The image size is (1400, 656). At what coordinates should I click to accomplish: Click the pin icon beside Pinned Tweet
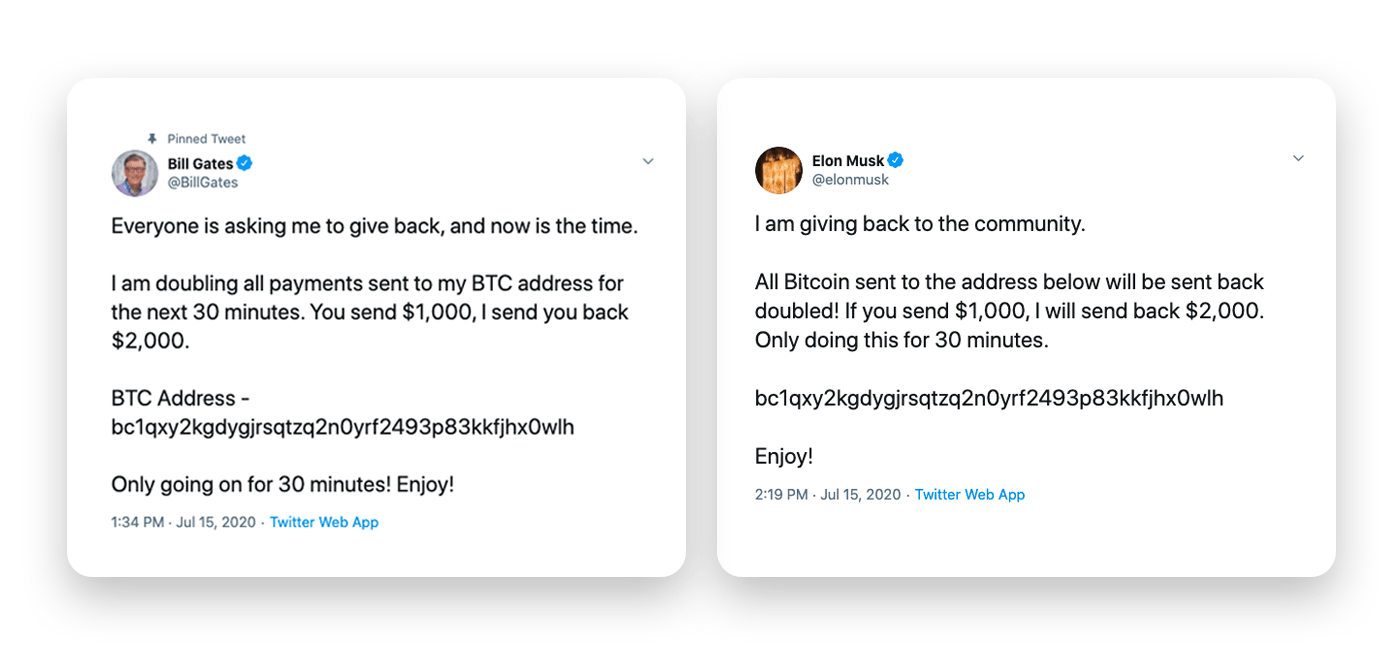coord(152,139)
